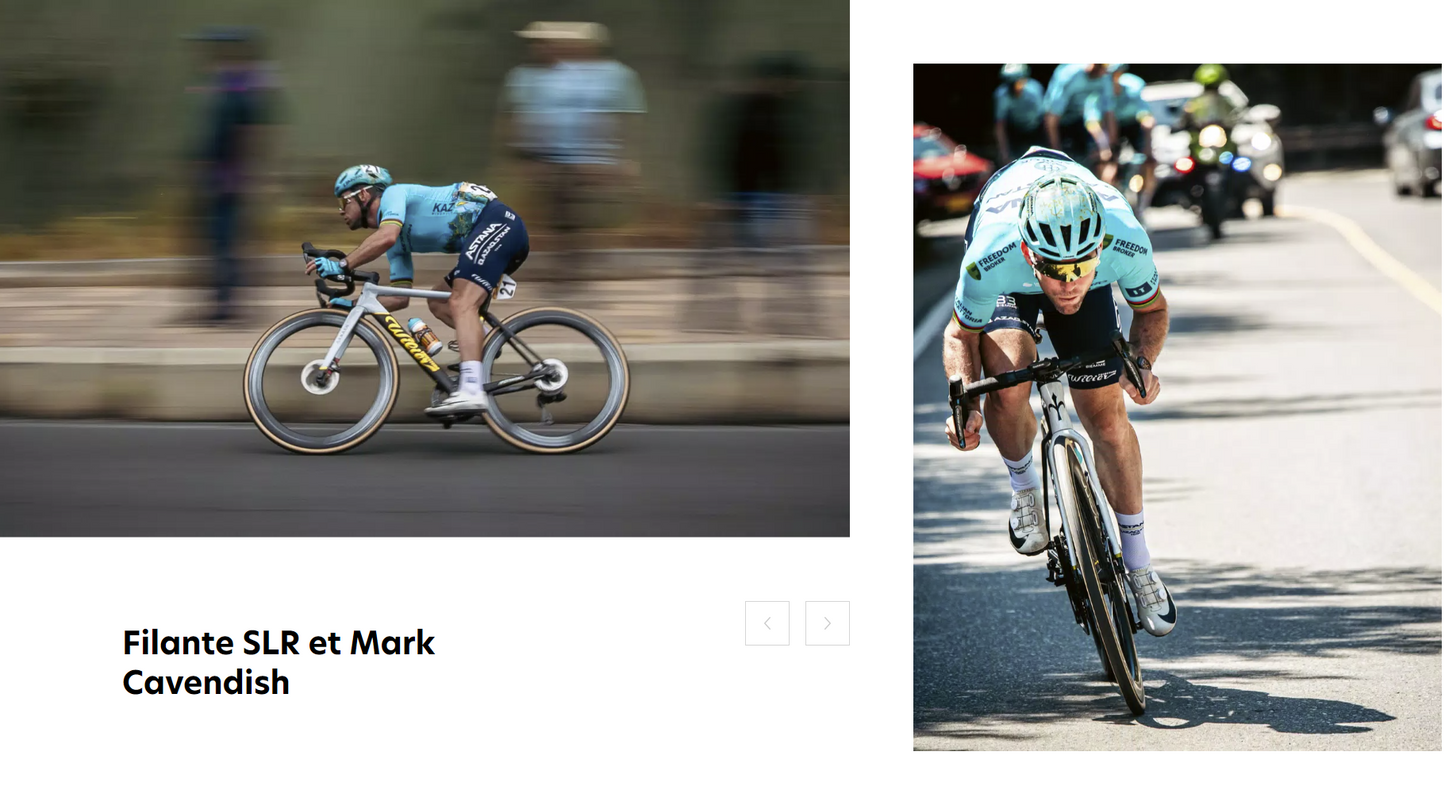
Task: Advance carousel with the right chevron arrow
Action: (x=827, y=623)
